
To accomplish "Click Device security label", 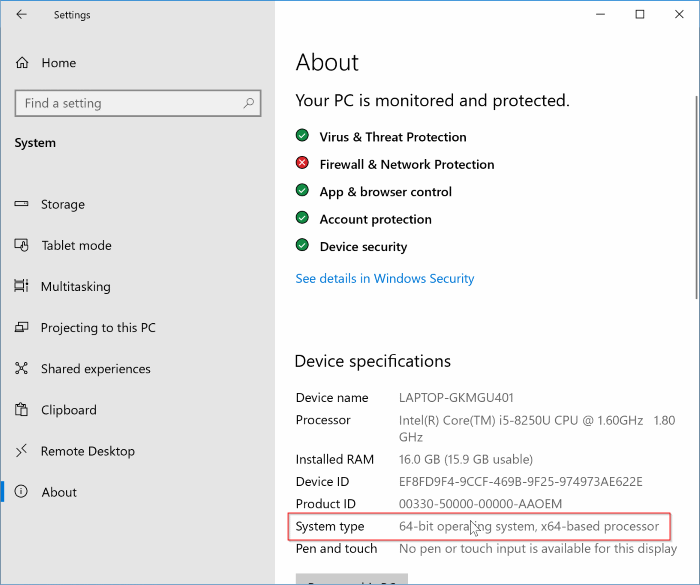I will 363,247.
